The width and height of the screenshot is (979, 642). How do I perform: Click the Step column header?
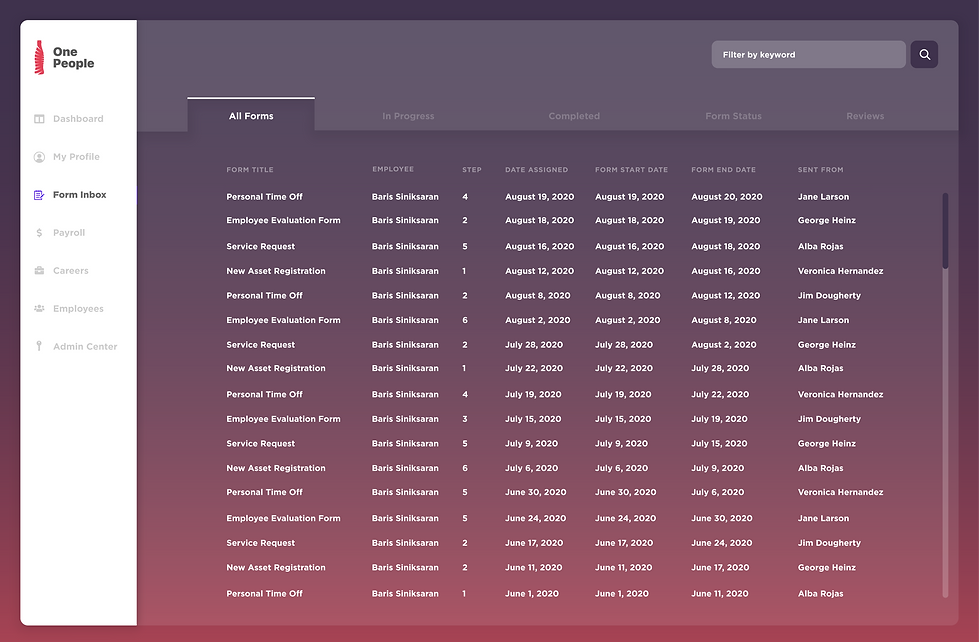tap(471, 170)
